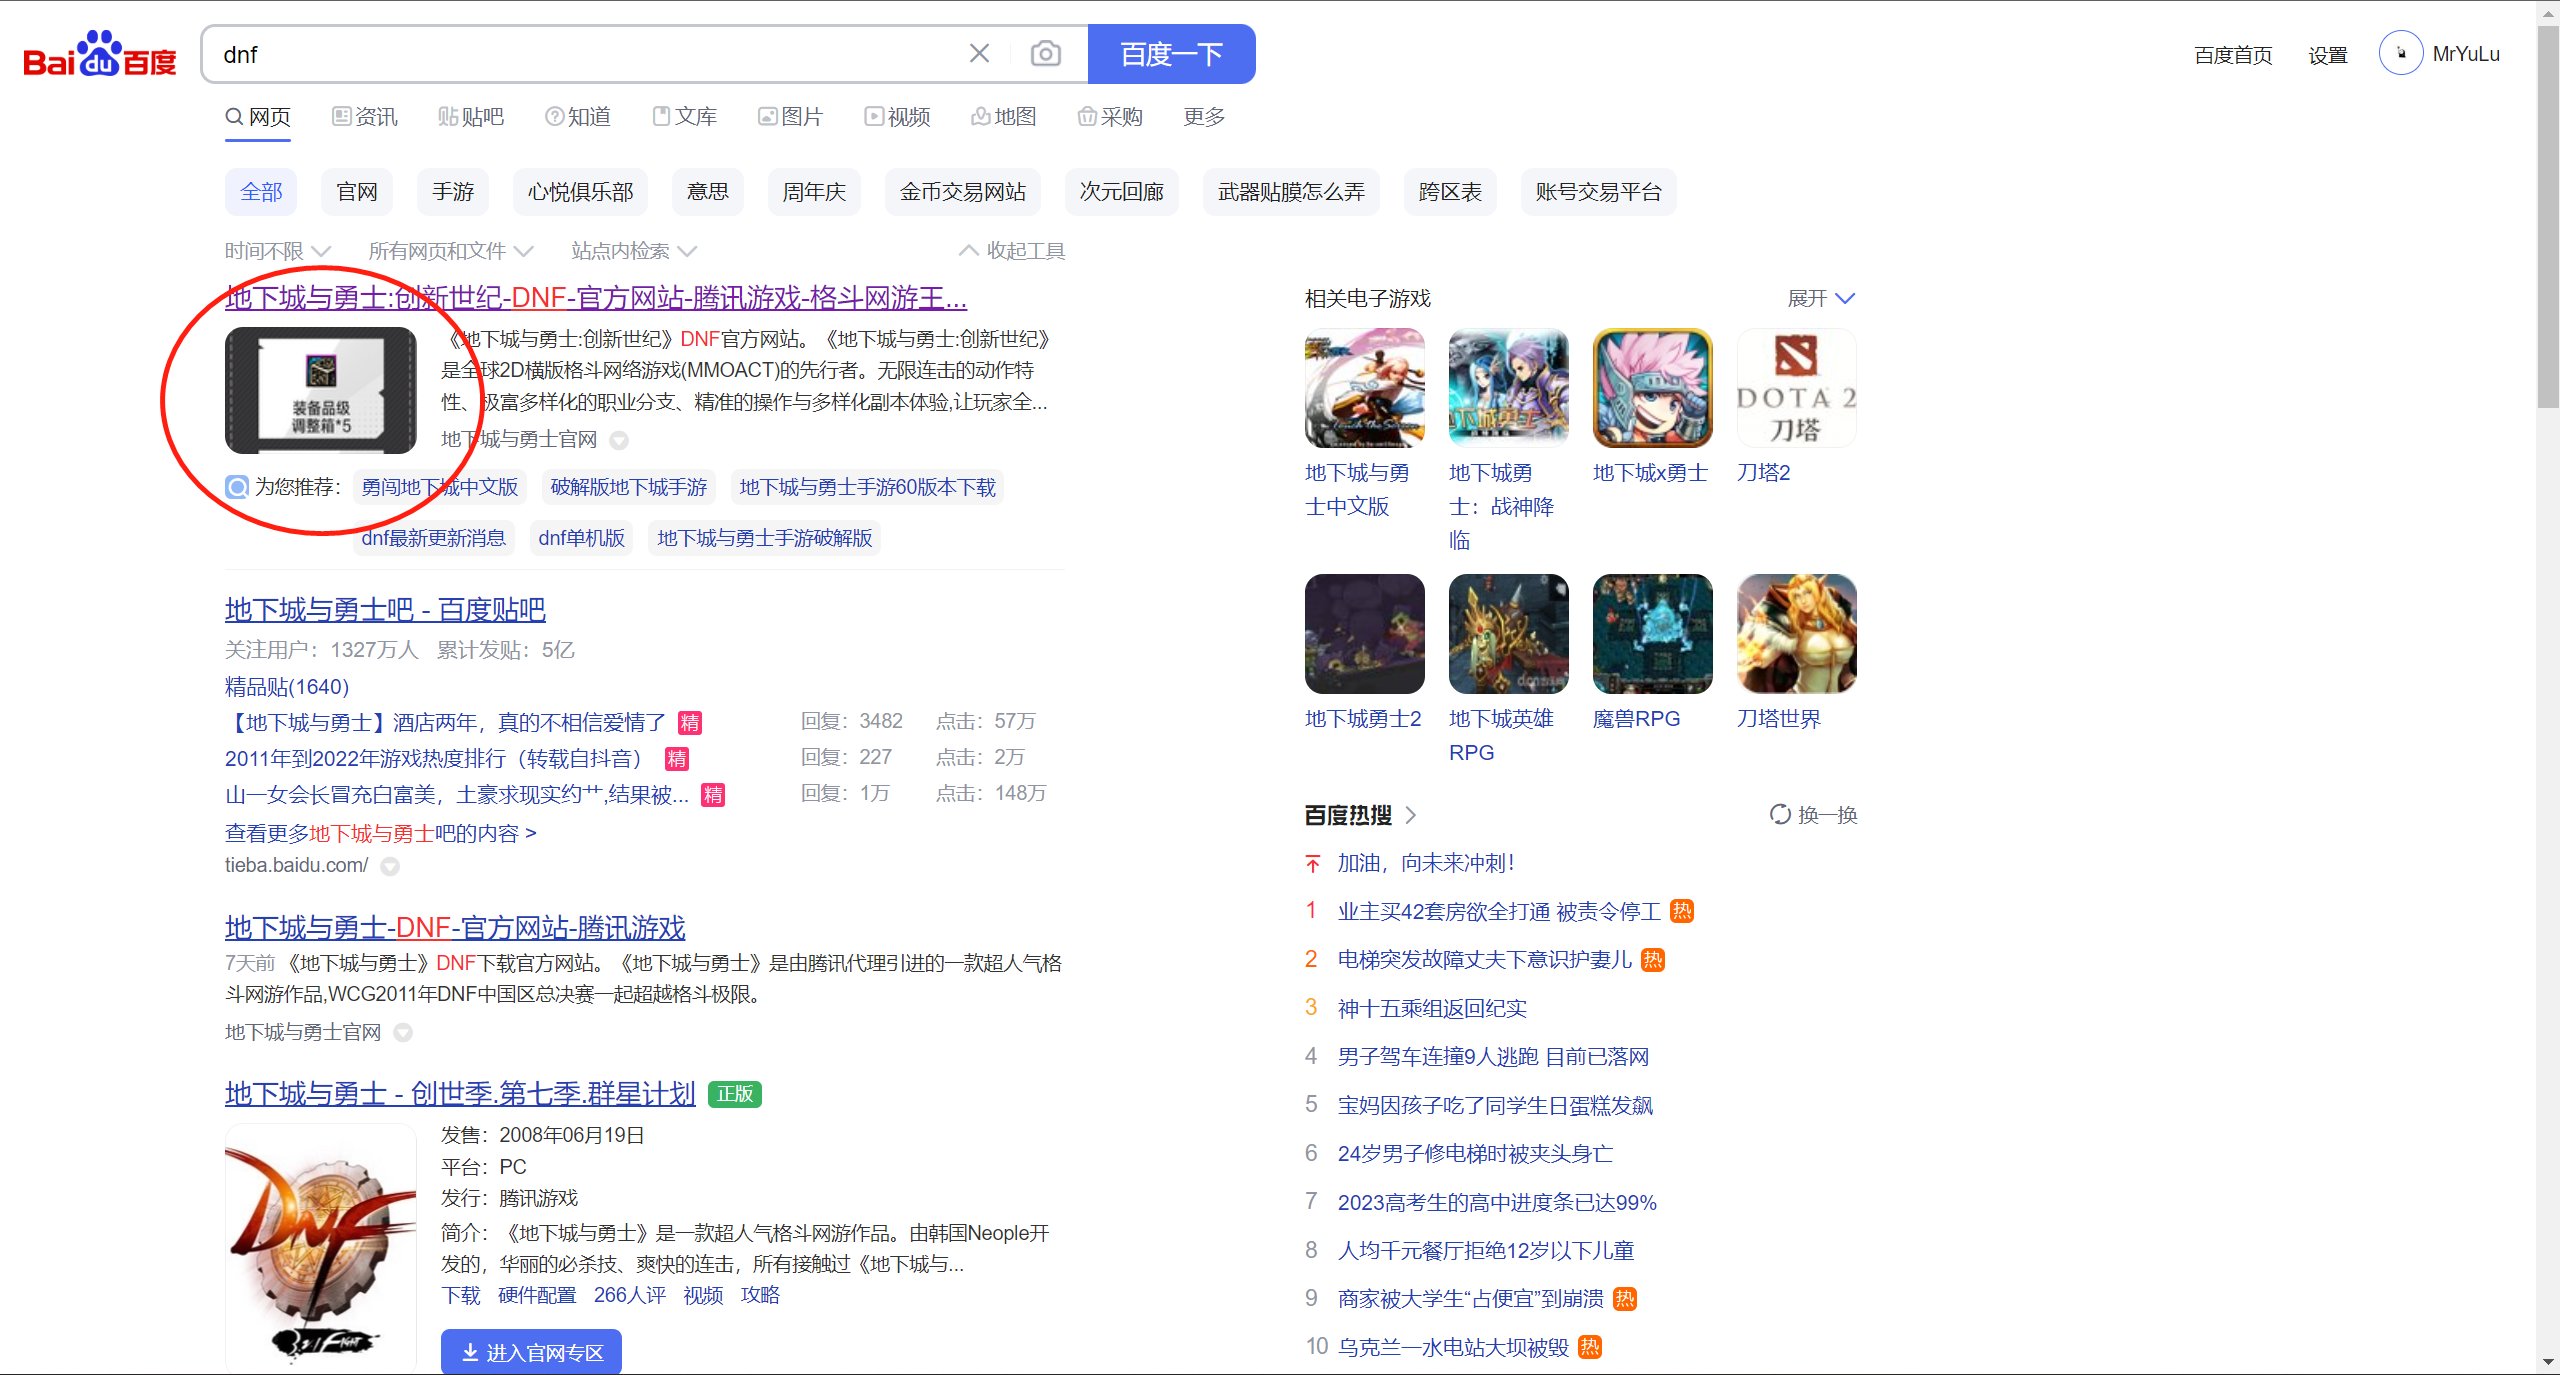
Task: Open the 地下城x勇士 game thumbnail
Action: 1652,388
